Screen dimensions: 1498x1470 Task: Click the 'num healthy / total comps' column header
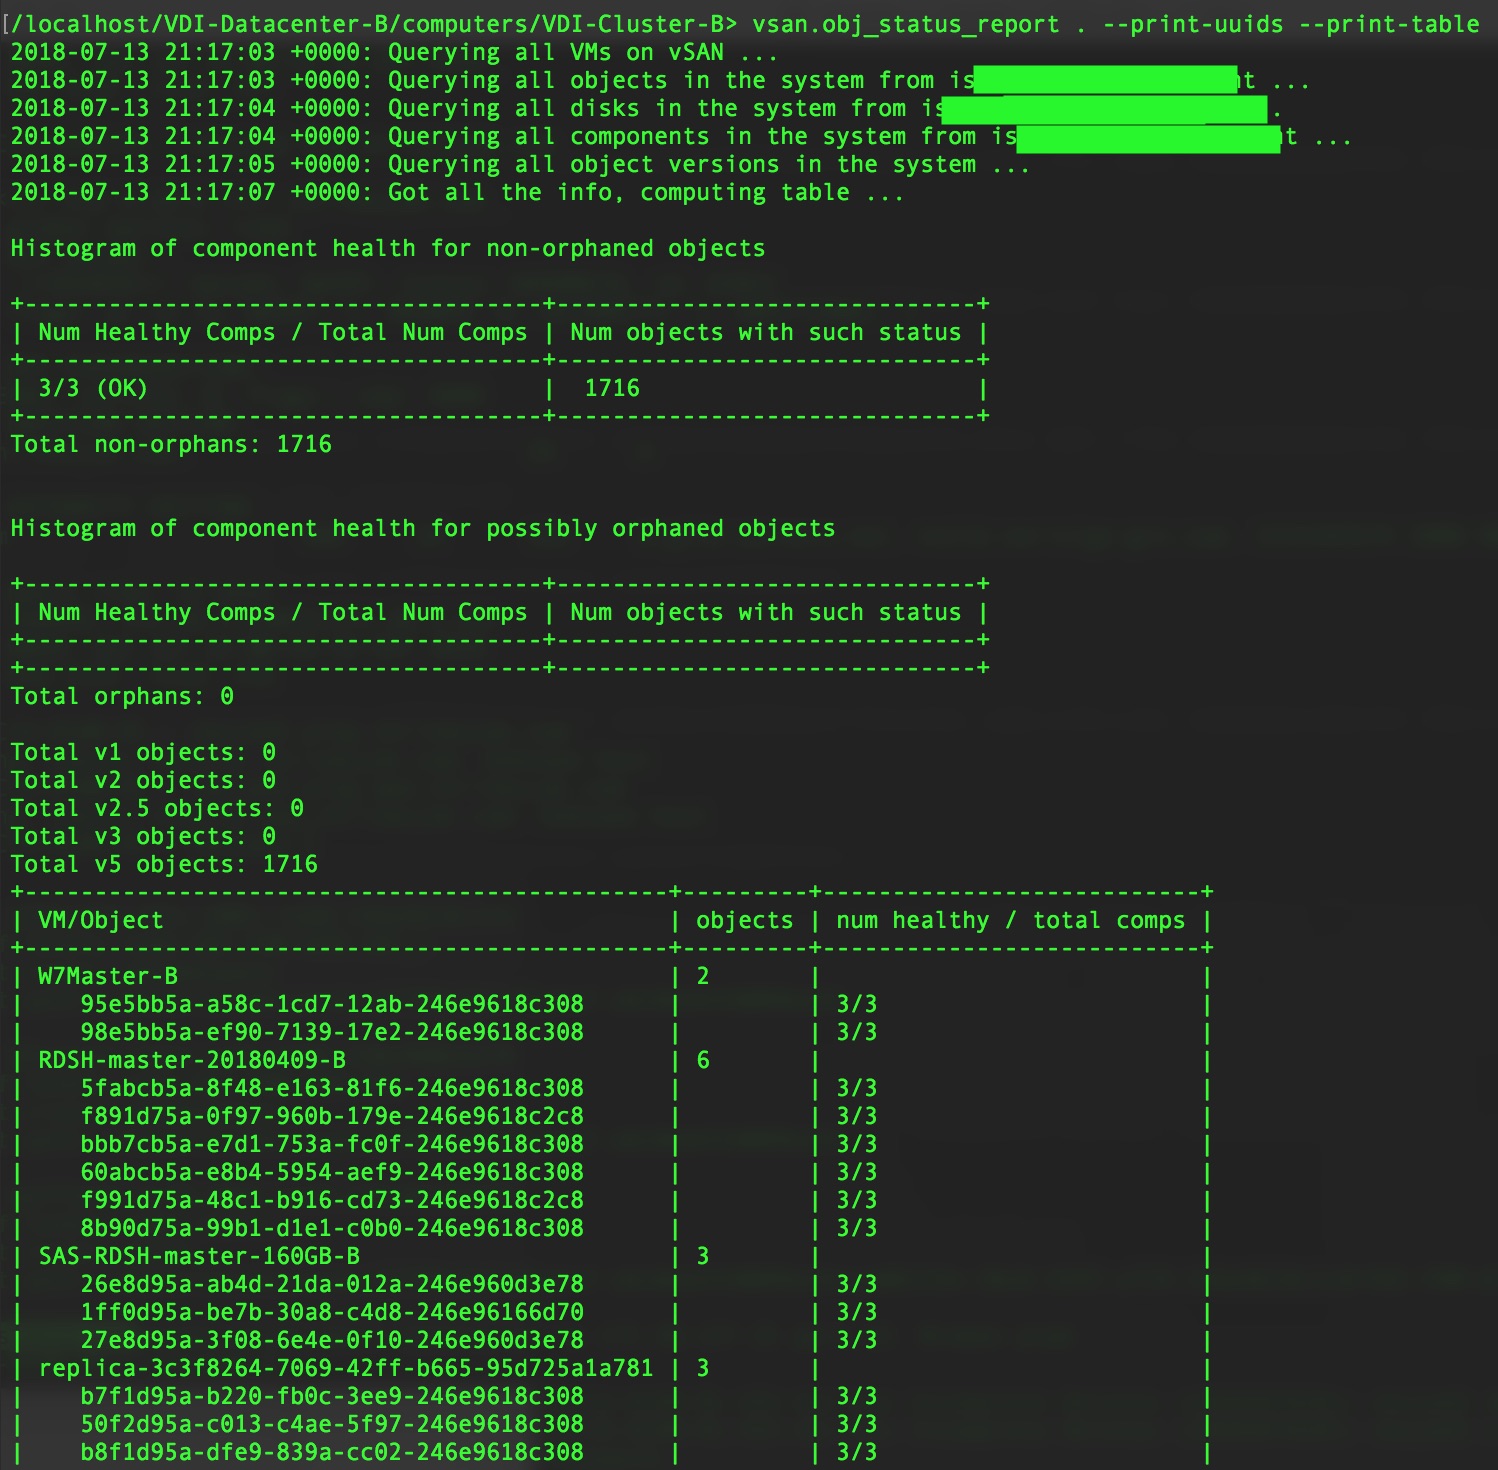coord(1010,920)
